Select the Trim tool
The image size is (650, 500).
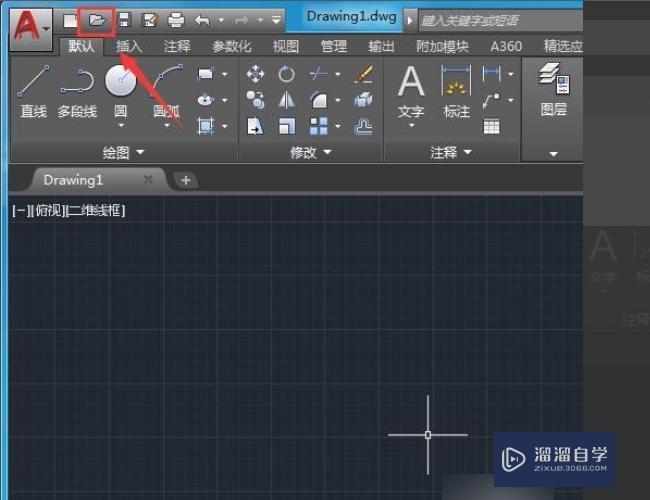(x=318, y=74)
